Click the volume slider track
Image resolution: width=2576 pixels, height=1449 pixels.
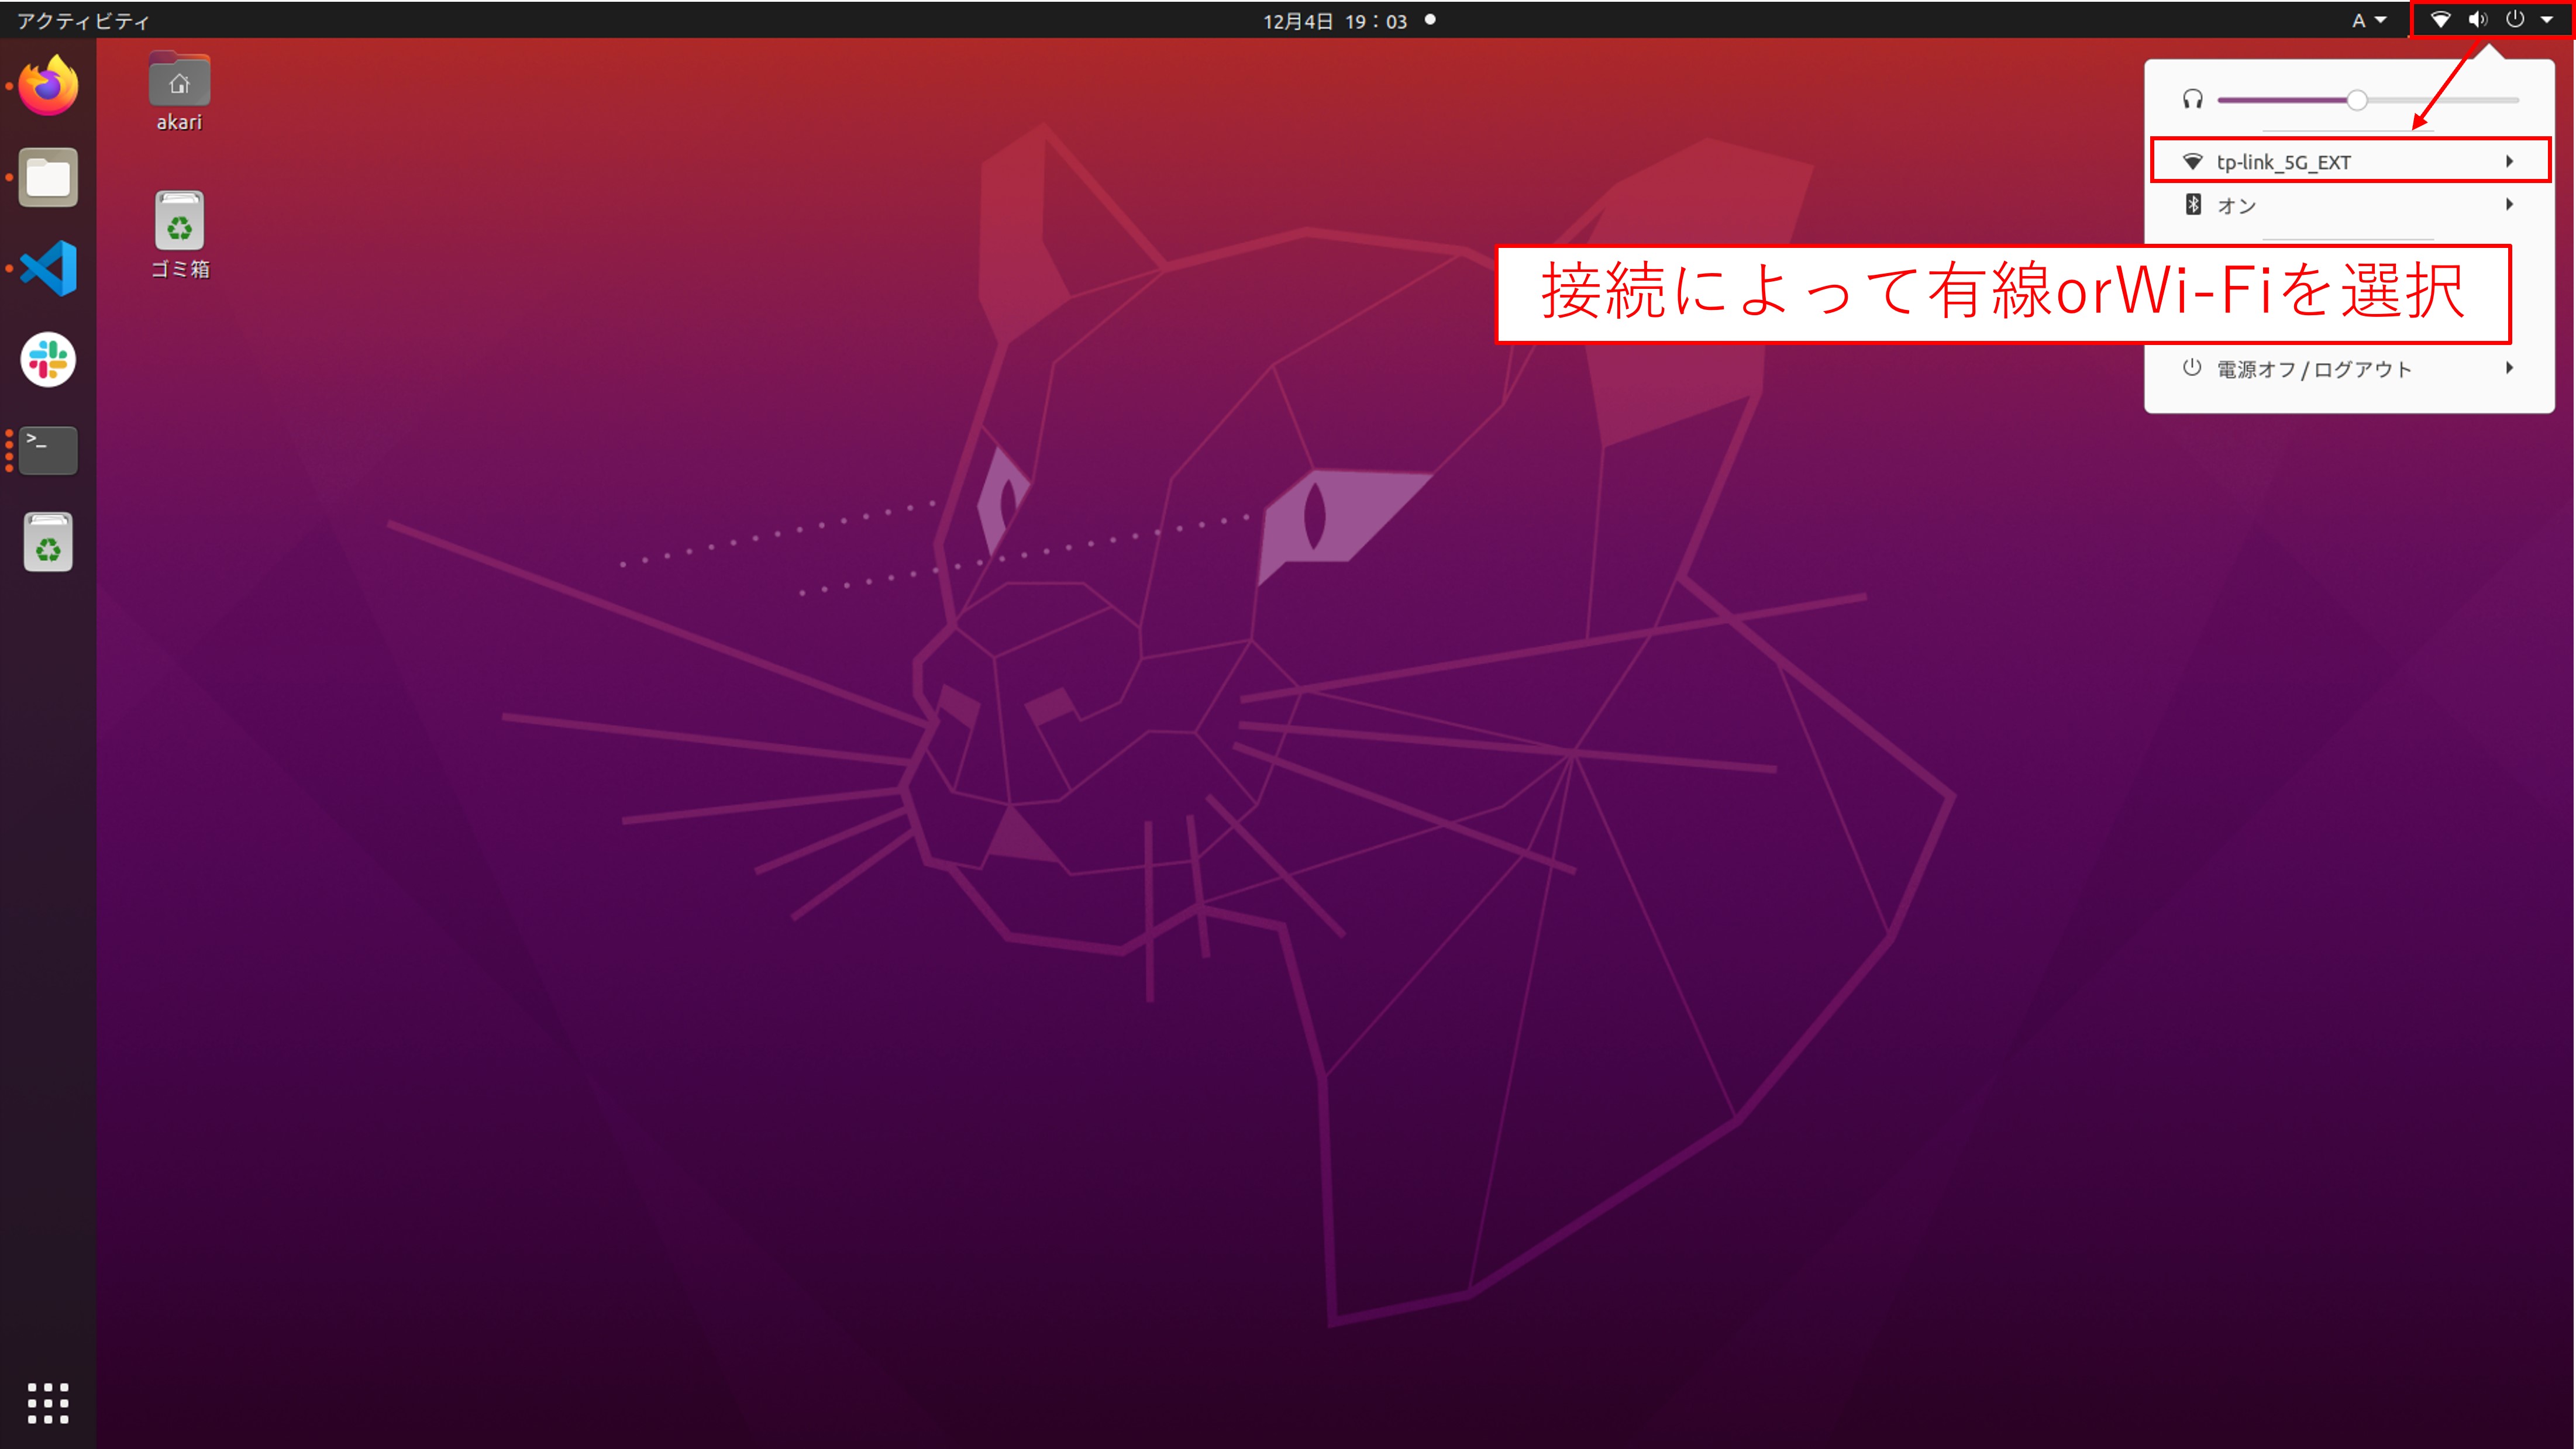(x=2440, y=100)
